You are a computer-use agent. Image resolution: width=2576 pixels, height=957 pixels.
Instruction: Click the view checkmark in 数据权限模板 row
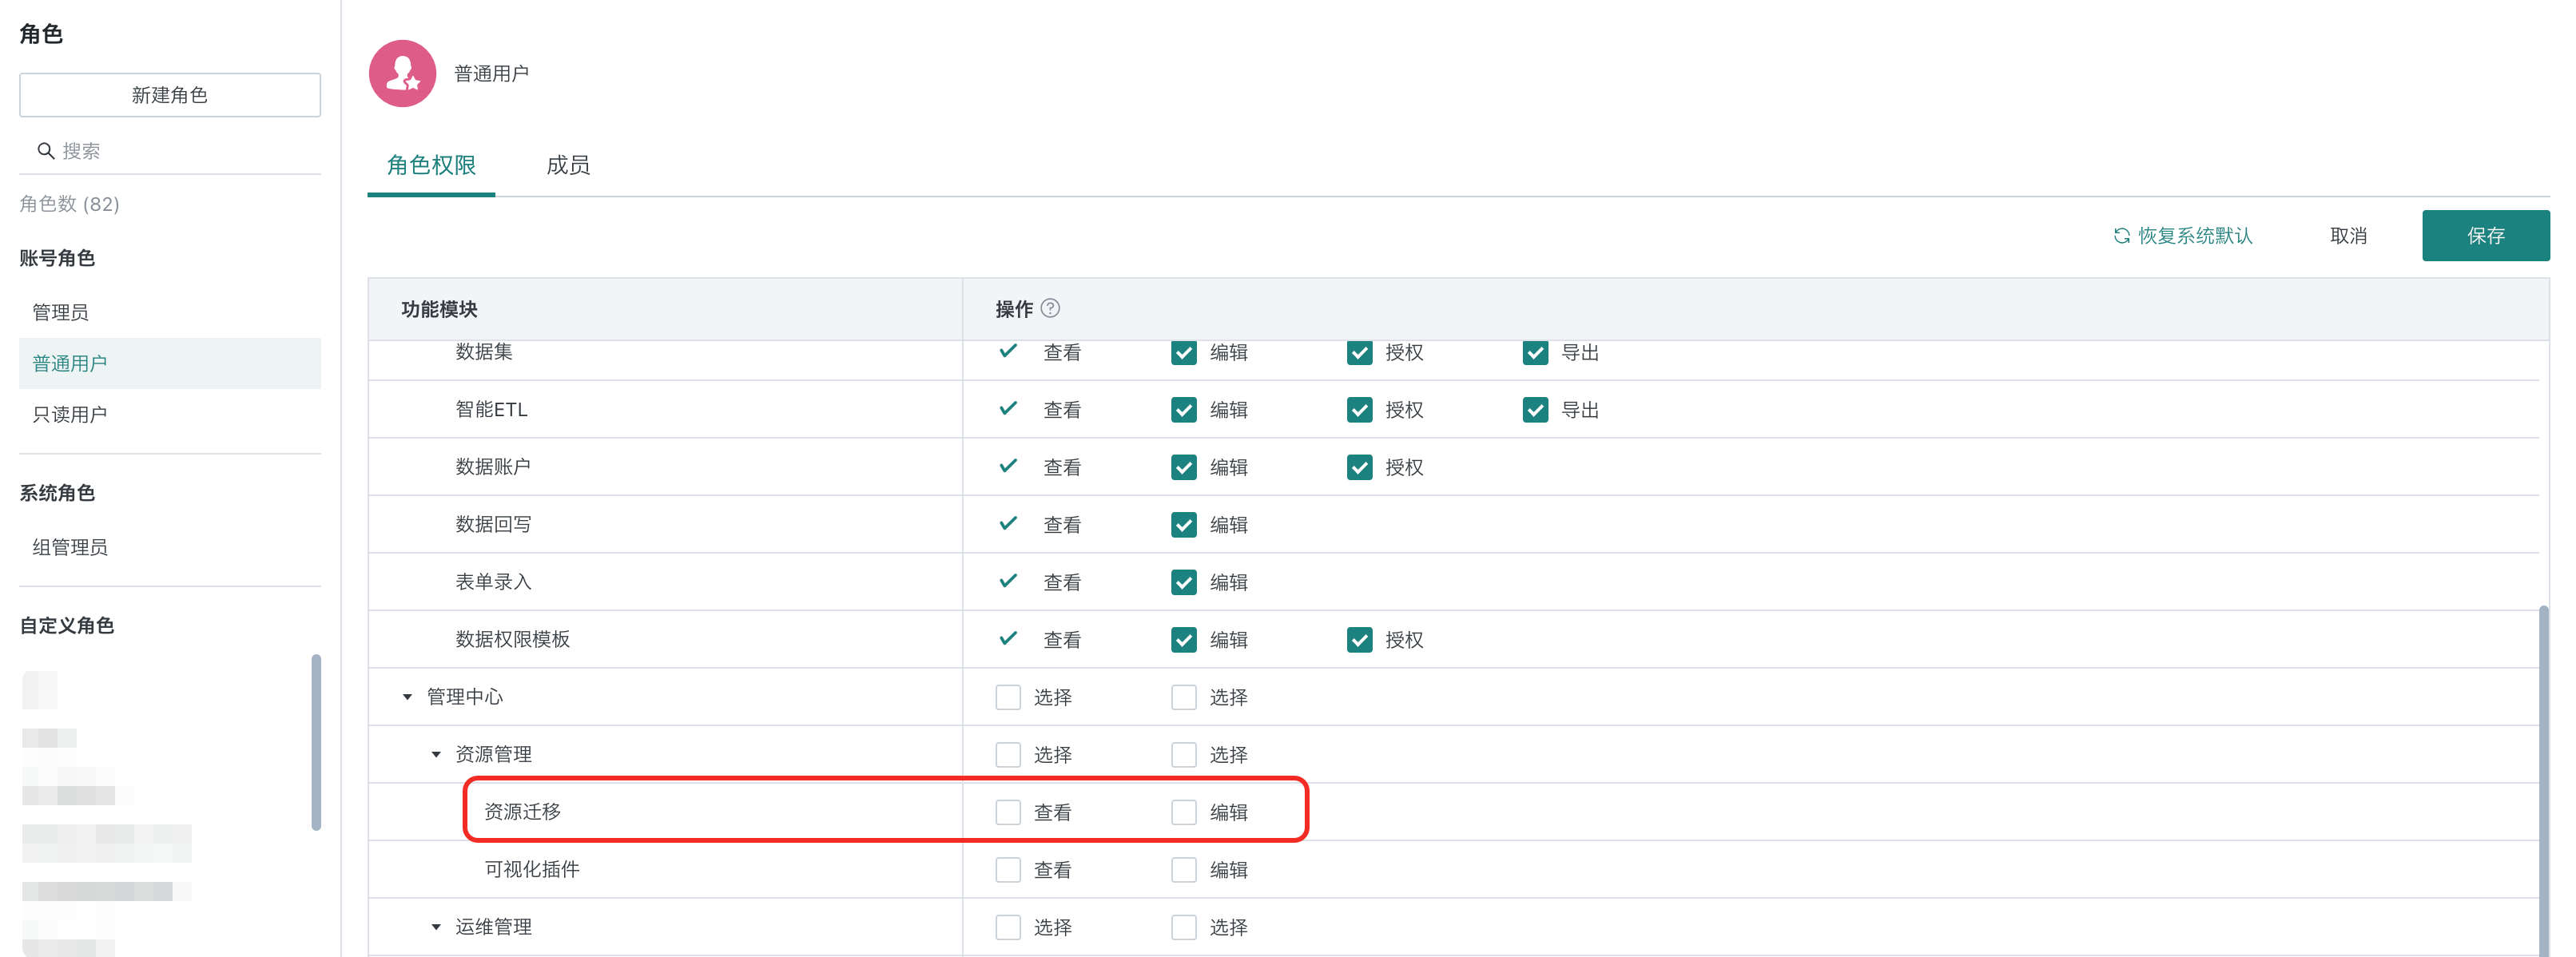1008,638
